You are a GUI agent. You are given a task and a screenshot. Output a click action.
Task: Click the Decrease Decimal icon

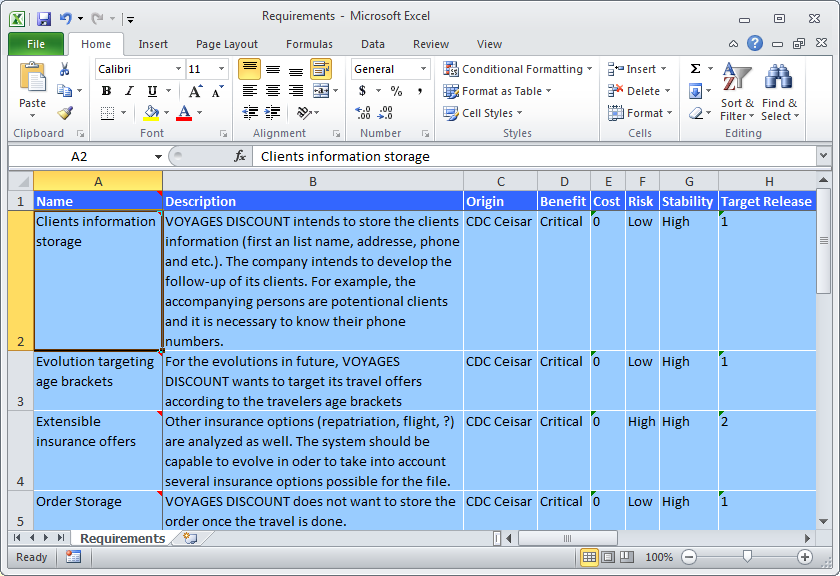click(386, 113)
